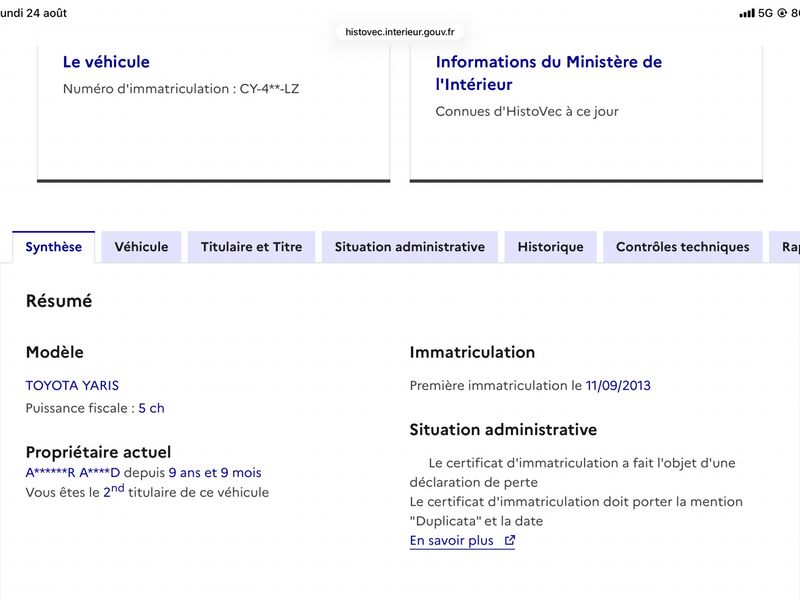The width and height of the screenshot is (800, 600).
Task: Tap the cellular signal bars icon
Action: (x=747, y=13)
